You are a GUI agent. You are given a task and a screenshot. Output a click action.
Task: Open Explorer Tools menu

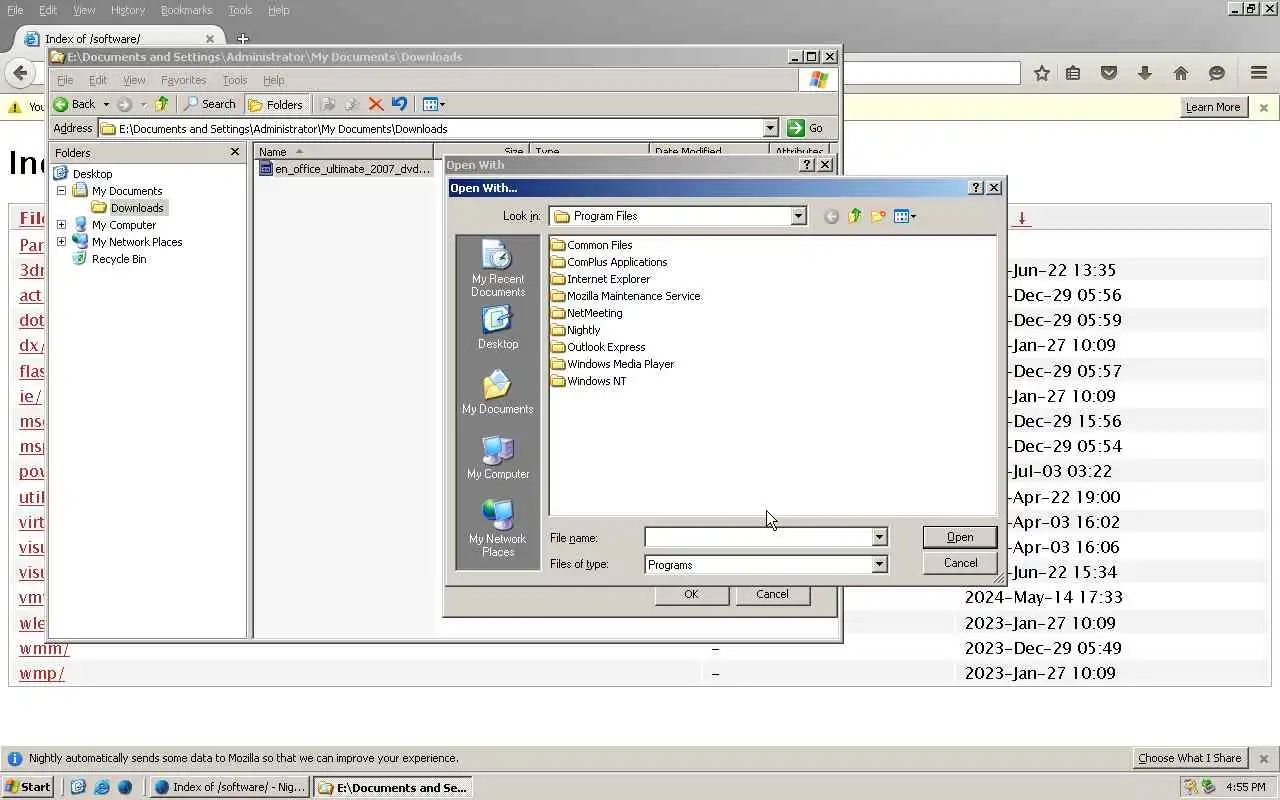(235, 80)
